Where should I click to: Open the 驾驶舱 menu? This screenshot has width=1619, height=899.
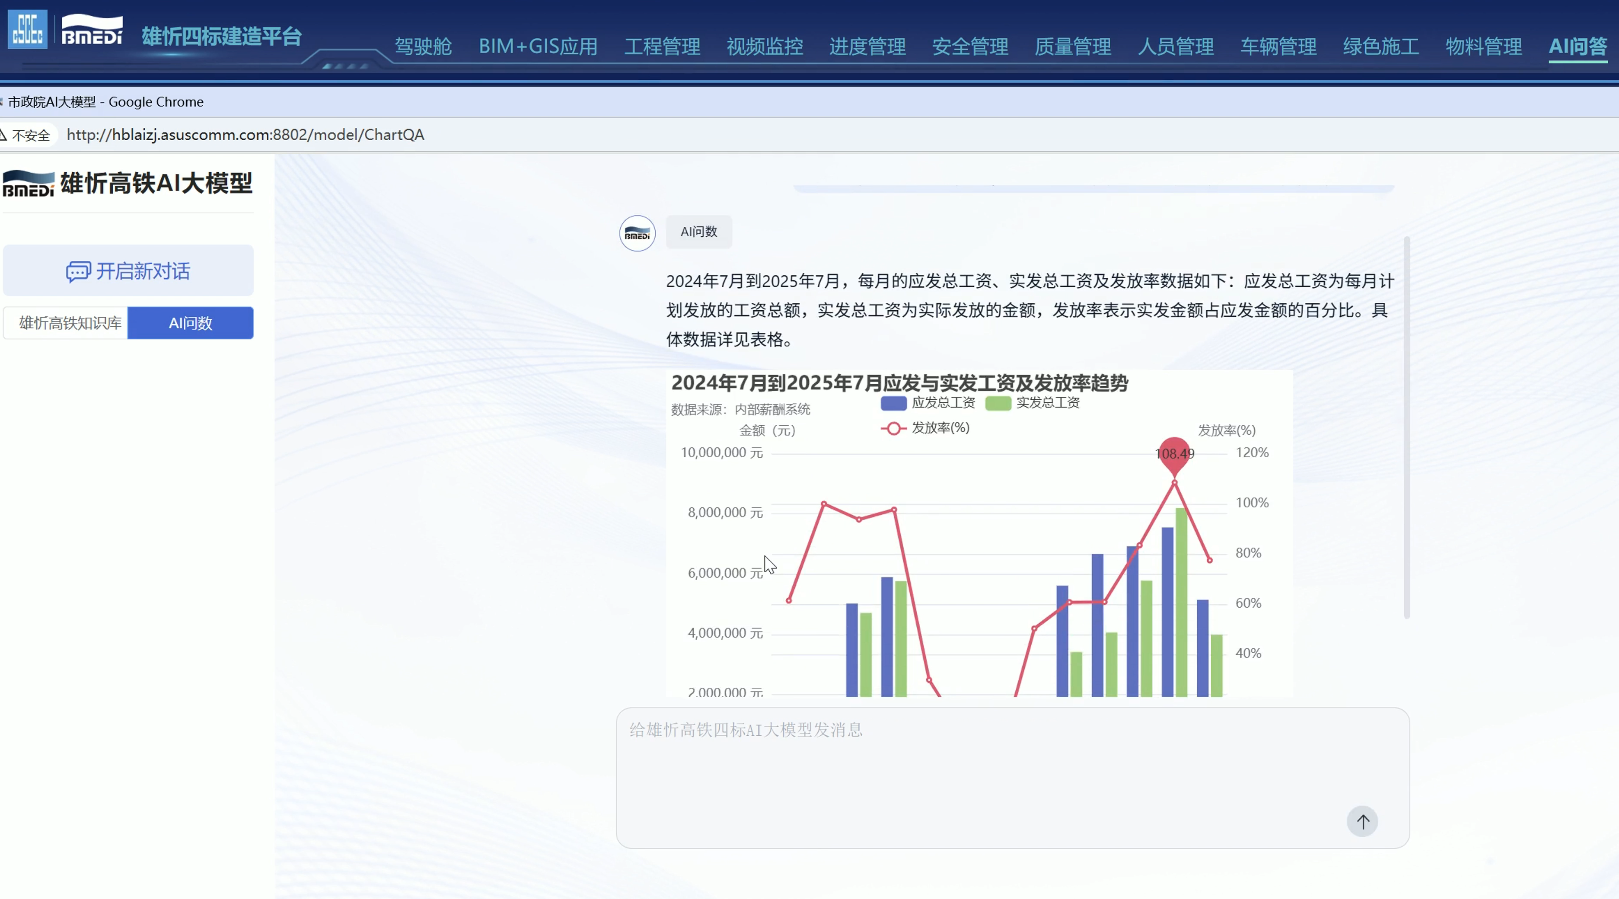tap(423, 47)
